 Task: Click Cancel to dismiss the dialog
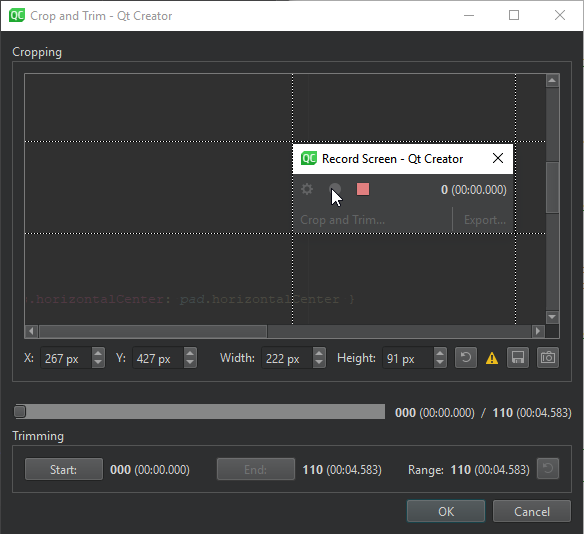532,511
